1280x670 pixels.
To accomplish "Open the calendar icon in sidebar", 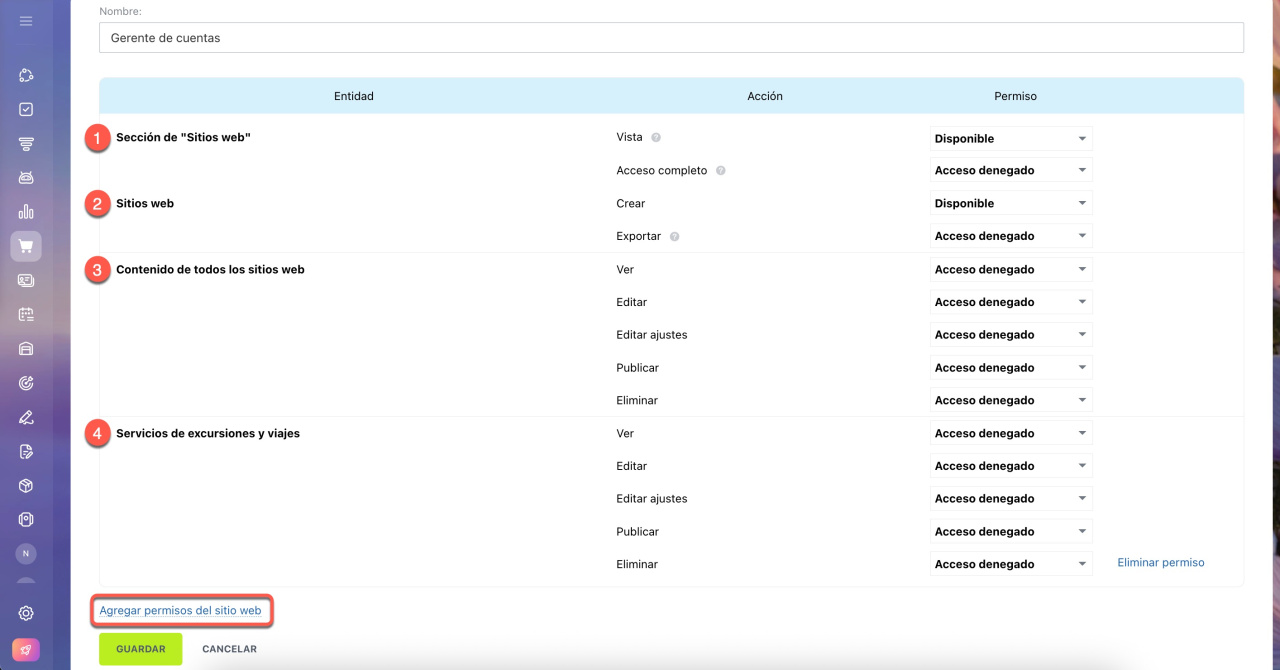I will tap(26, 314).
